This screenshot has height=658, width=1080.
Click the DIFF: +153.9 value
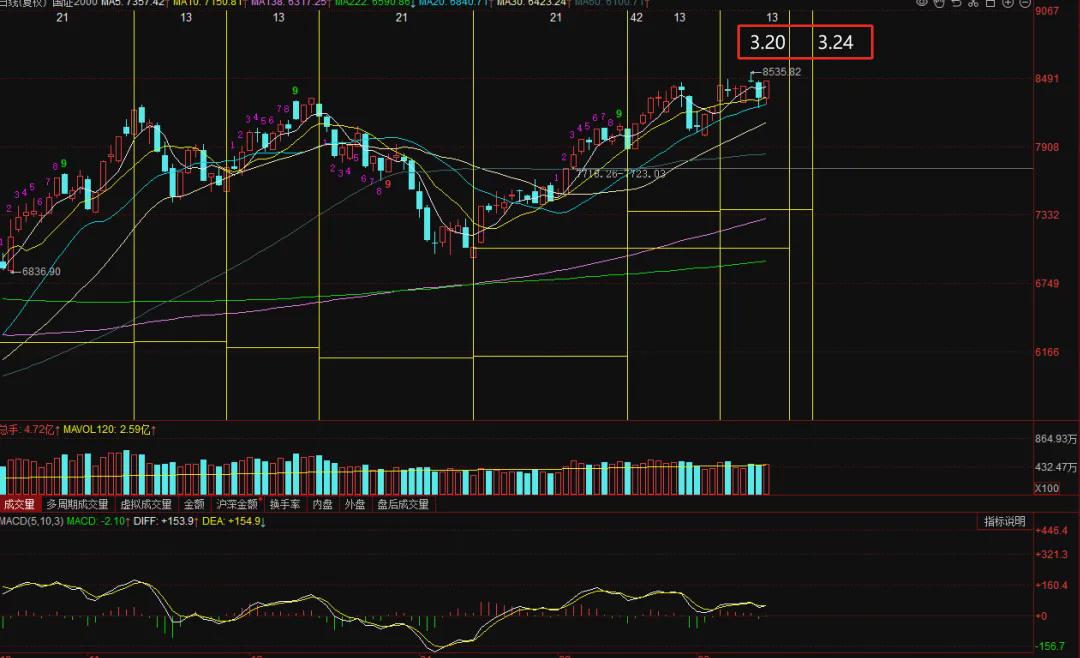[x=166, y=521]
